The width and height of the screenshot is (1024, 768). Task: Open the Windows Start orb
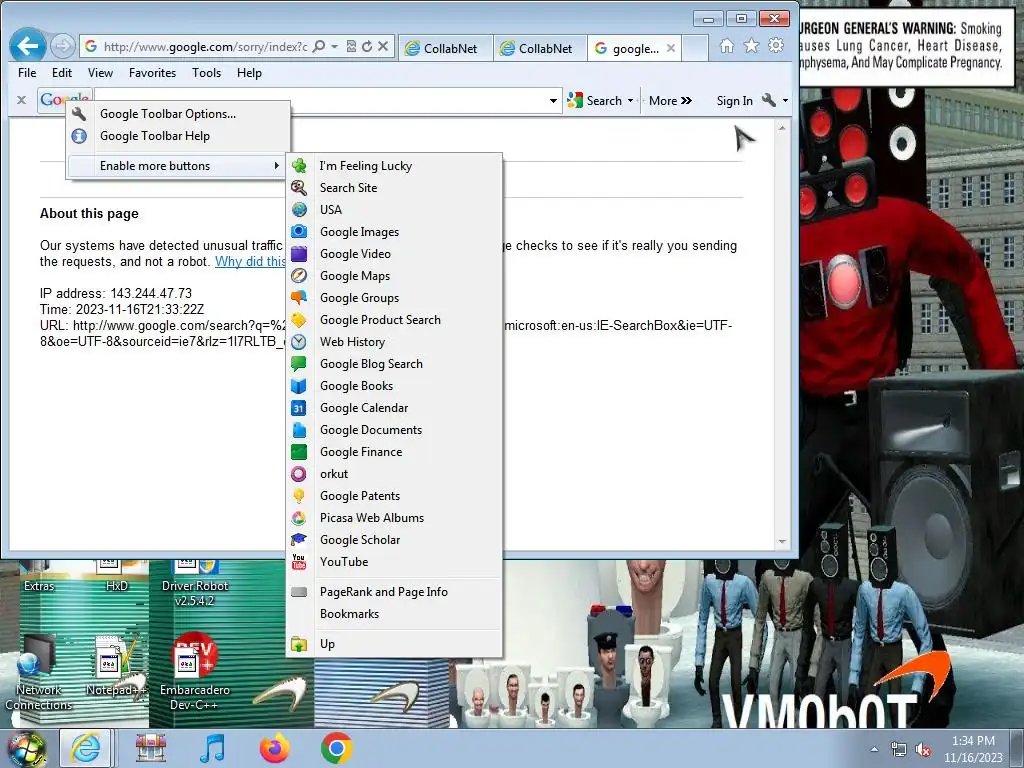(26, 749)
